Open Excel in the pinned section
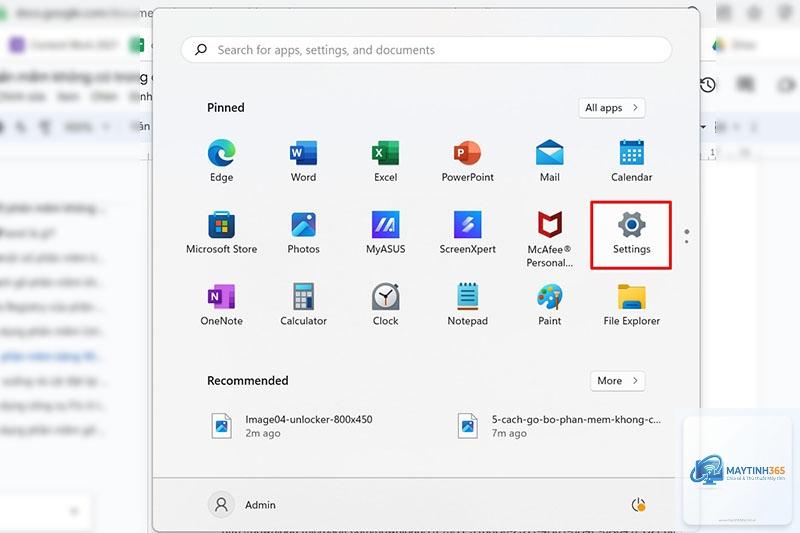 coord(386,161)
